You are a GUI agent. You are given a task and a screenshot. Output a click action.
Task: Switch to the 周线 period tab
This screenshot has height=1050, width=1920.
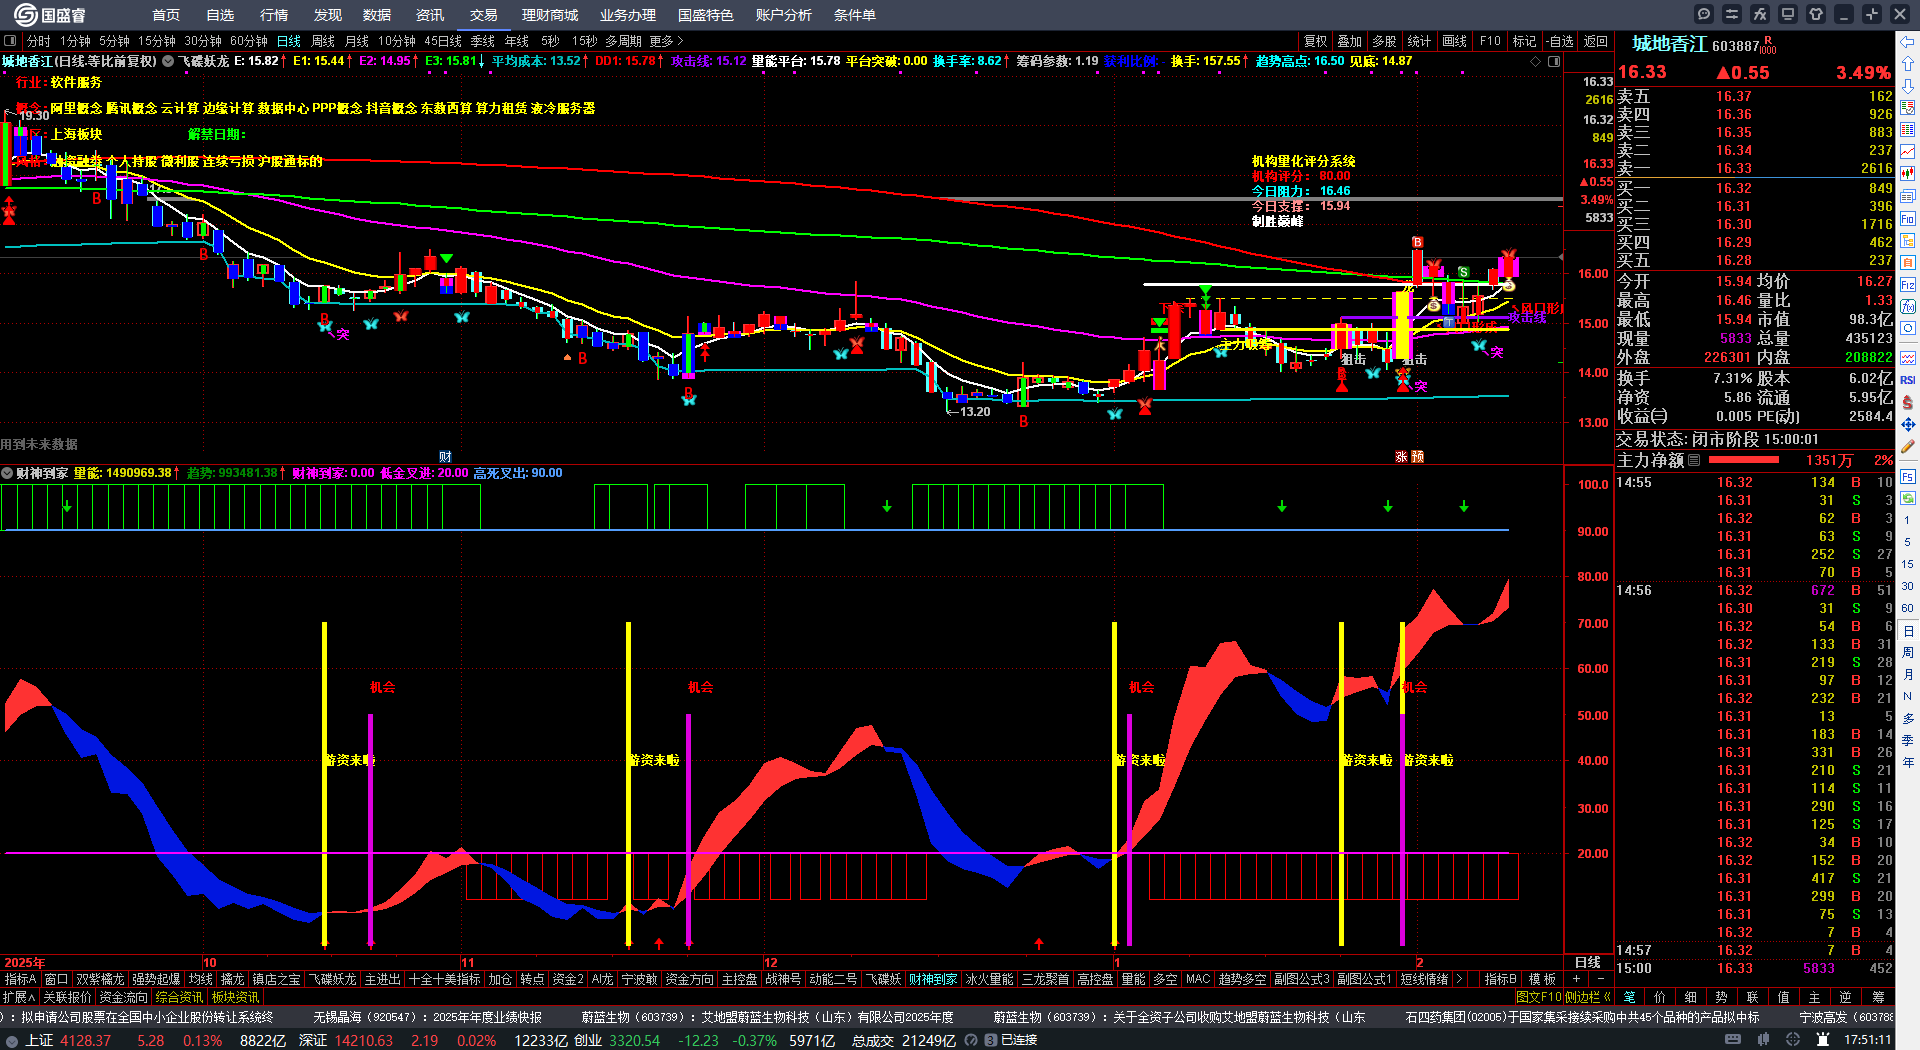tap(323, 41)
